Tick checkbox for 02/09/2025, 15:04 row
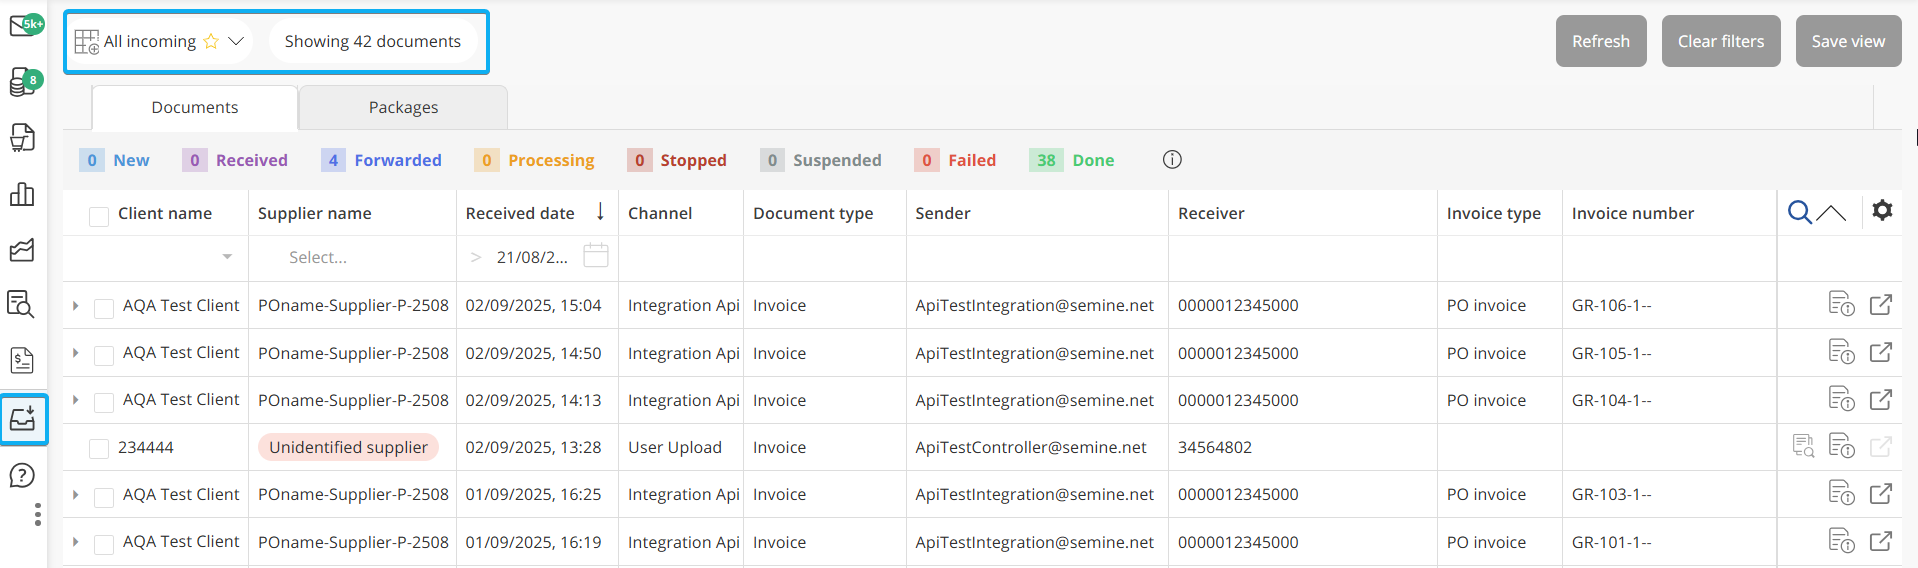Viewport: 1918px width, 568px height. click(x=104, y=308)
